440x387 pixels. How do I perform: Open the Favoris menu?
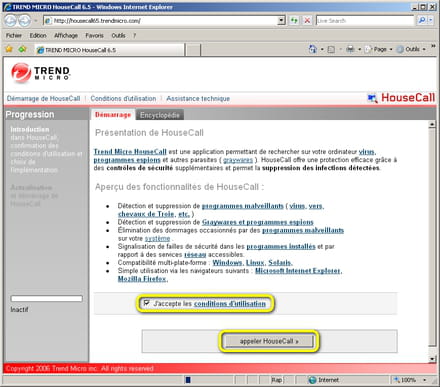(x=94, y=35)
